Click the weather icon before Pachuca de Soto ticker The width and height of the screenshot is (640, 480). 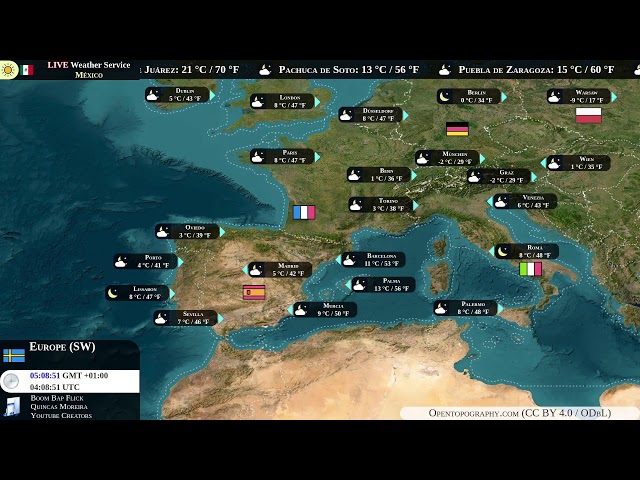click(x=265, y=70)
